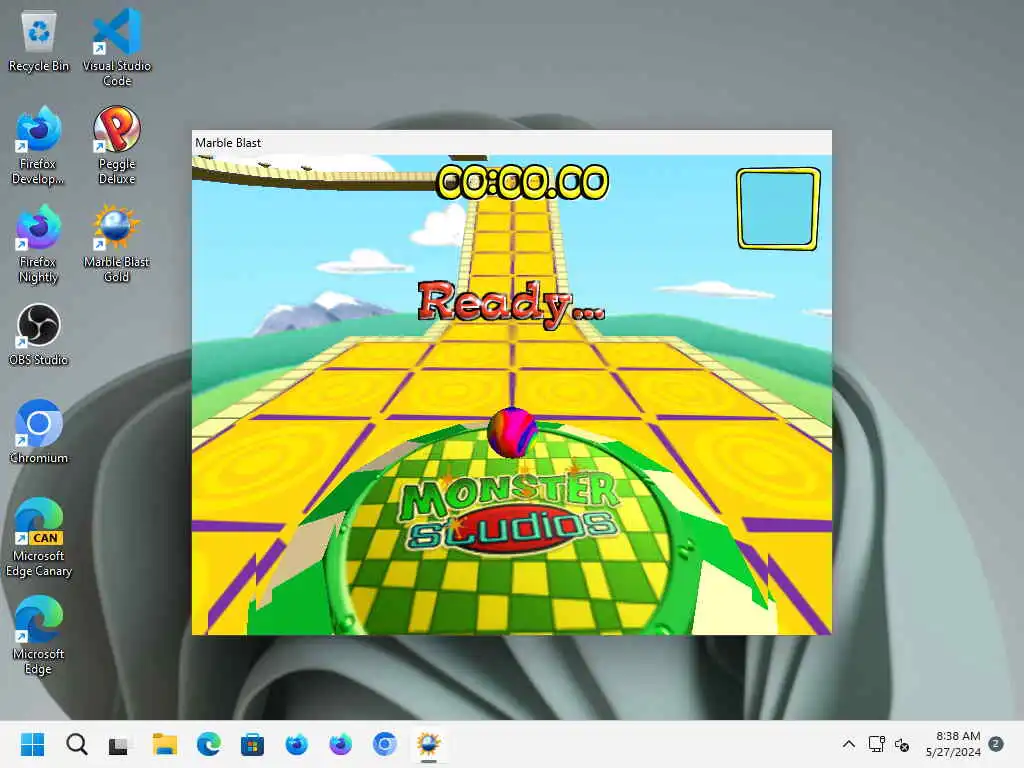Launch Microsoft Edge from the taskbar
Viewport: 1024px width, 768px height.
(208, 744)
